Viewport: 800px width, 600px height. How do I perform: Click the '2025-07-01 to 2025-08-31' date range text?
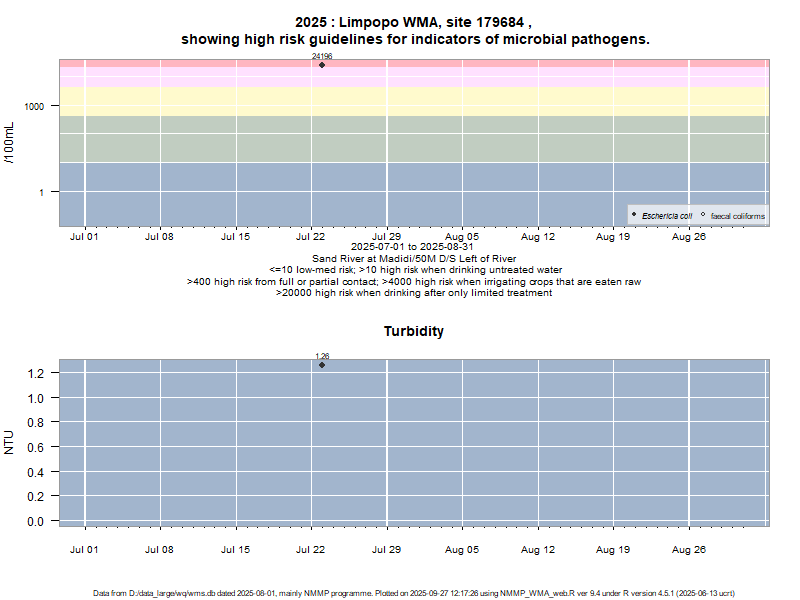coord(413,247)
